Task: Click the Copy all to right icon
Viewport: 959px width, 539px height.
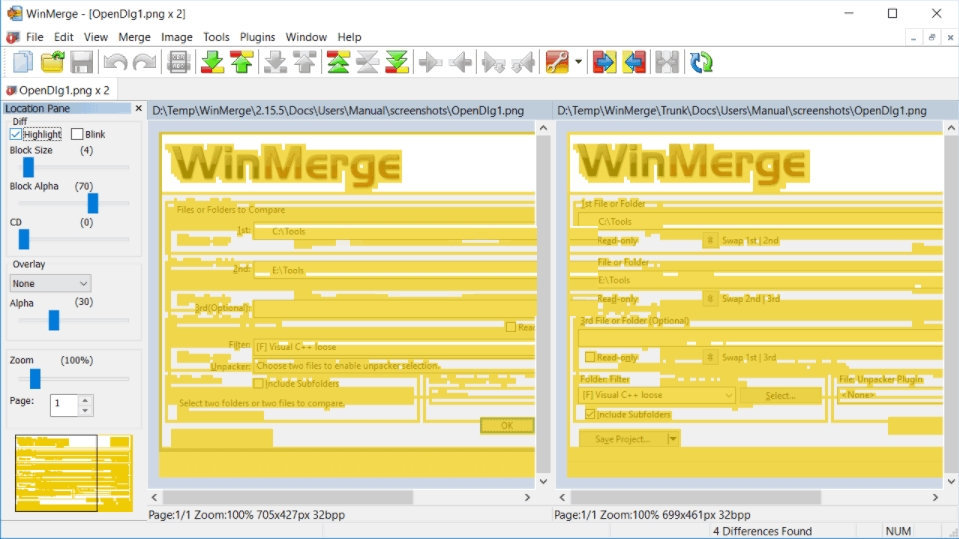Action: point(604,62)
